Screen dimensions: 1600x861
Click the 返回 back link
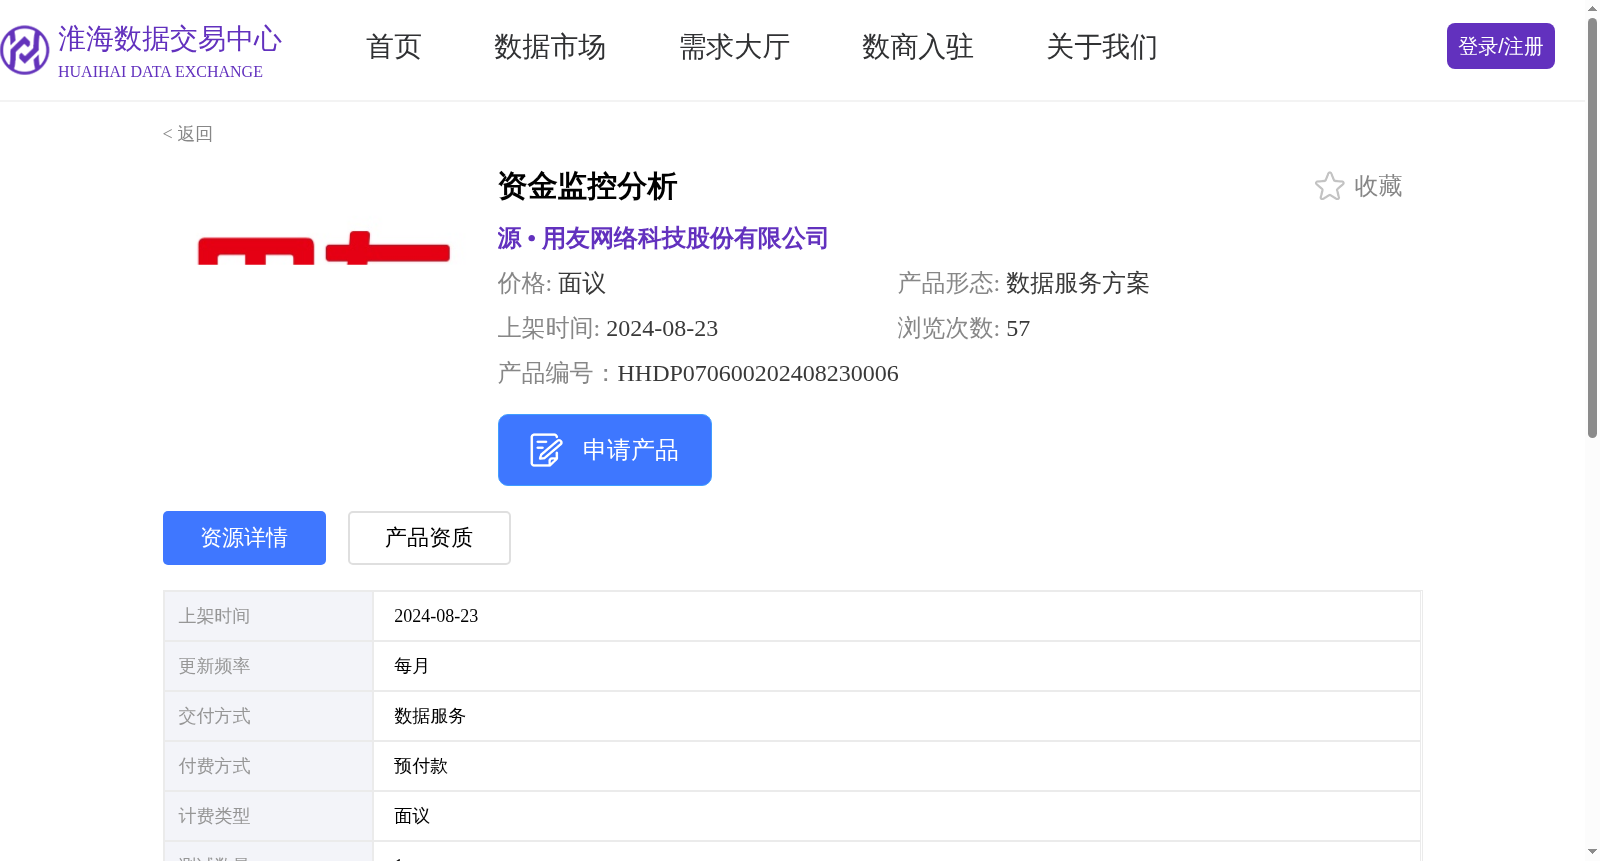pos(188,134)
